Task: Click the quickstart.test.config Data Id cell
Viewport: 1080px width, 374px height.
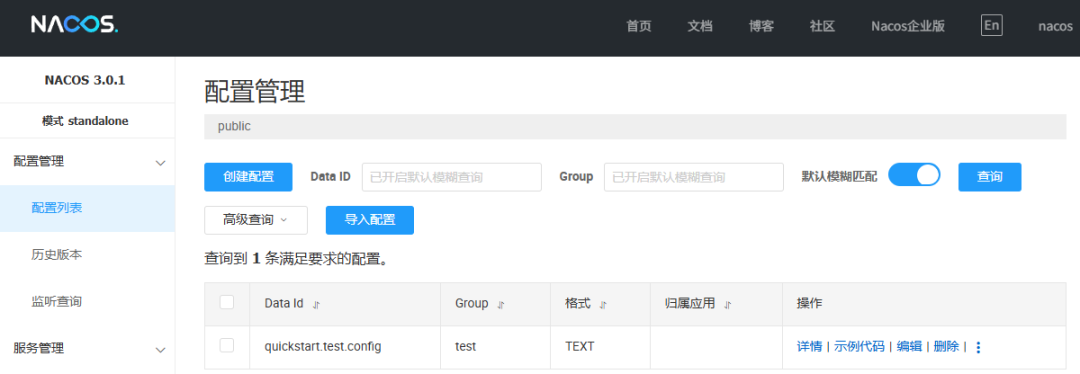Action: [323, 346]
